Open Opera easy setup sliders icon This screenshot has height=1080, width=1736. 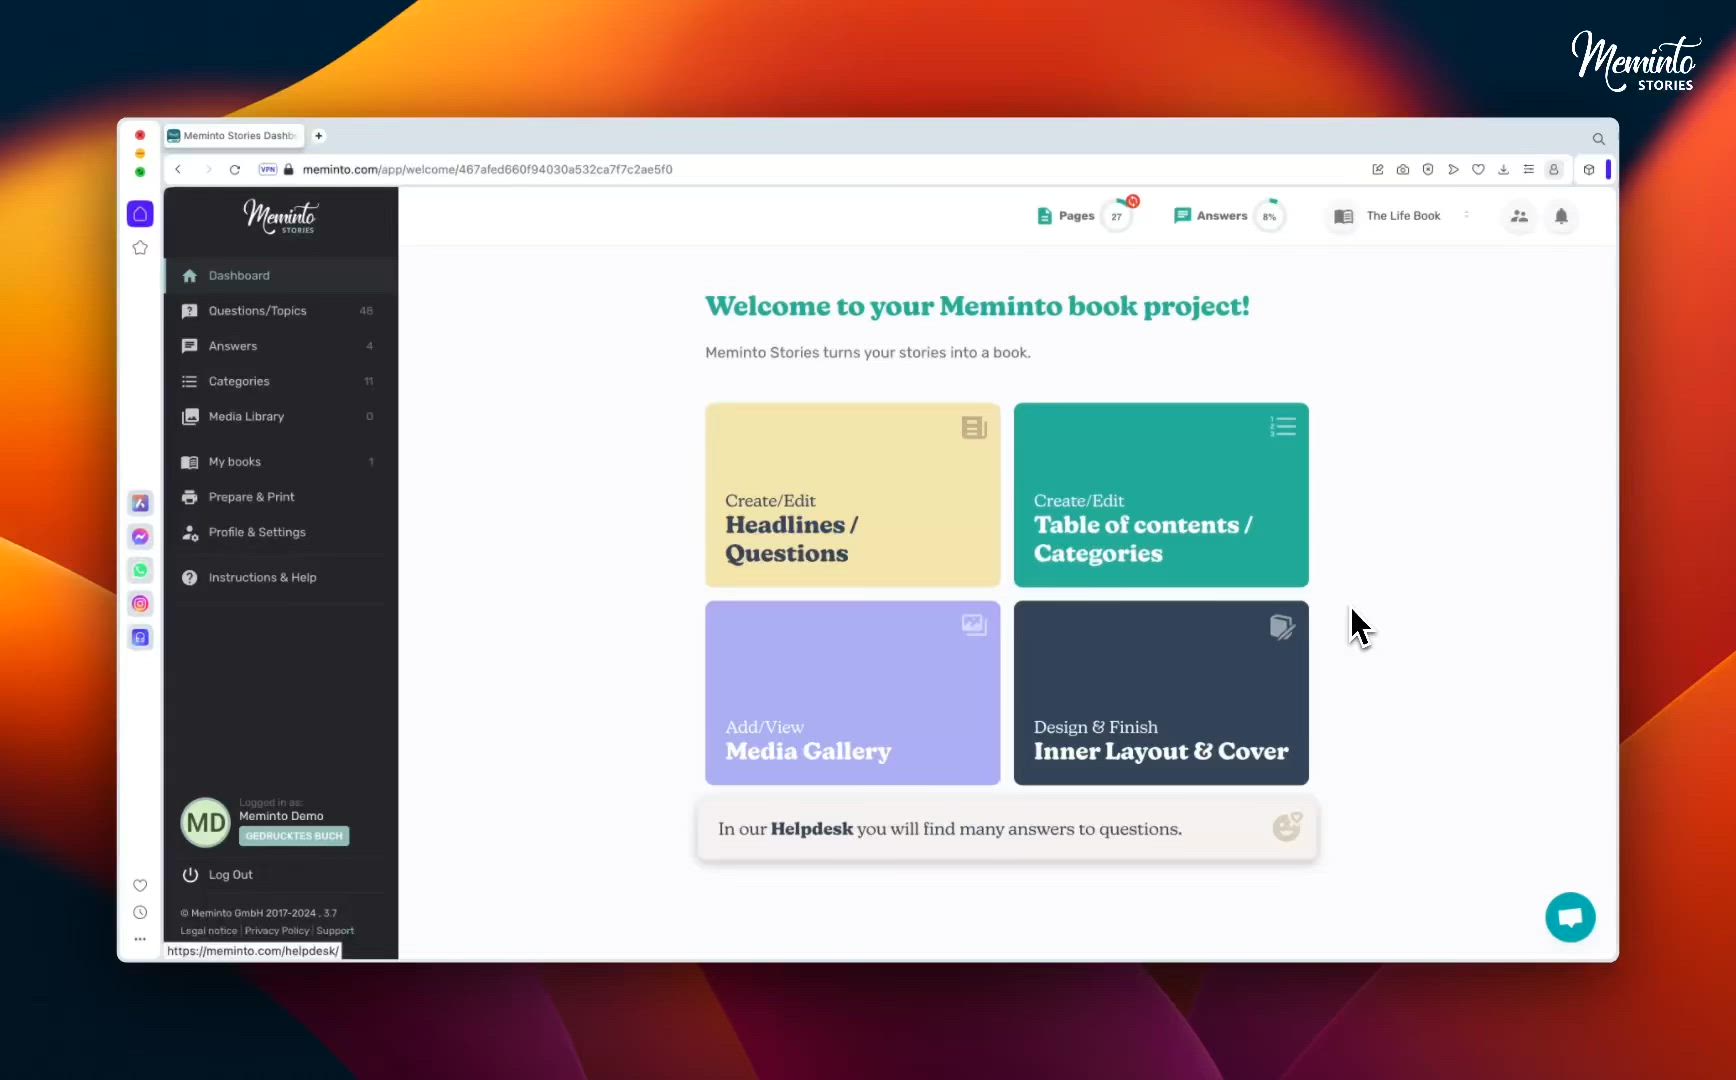(x=1528, y=169)
